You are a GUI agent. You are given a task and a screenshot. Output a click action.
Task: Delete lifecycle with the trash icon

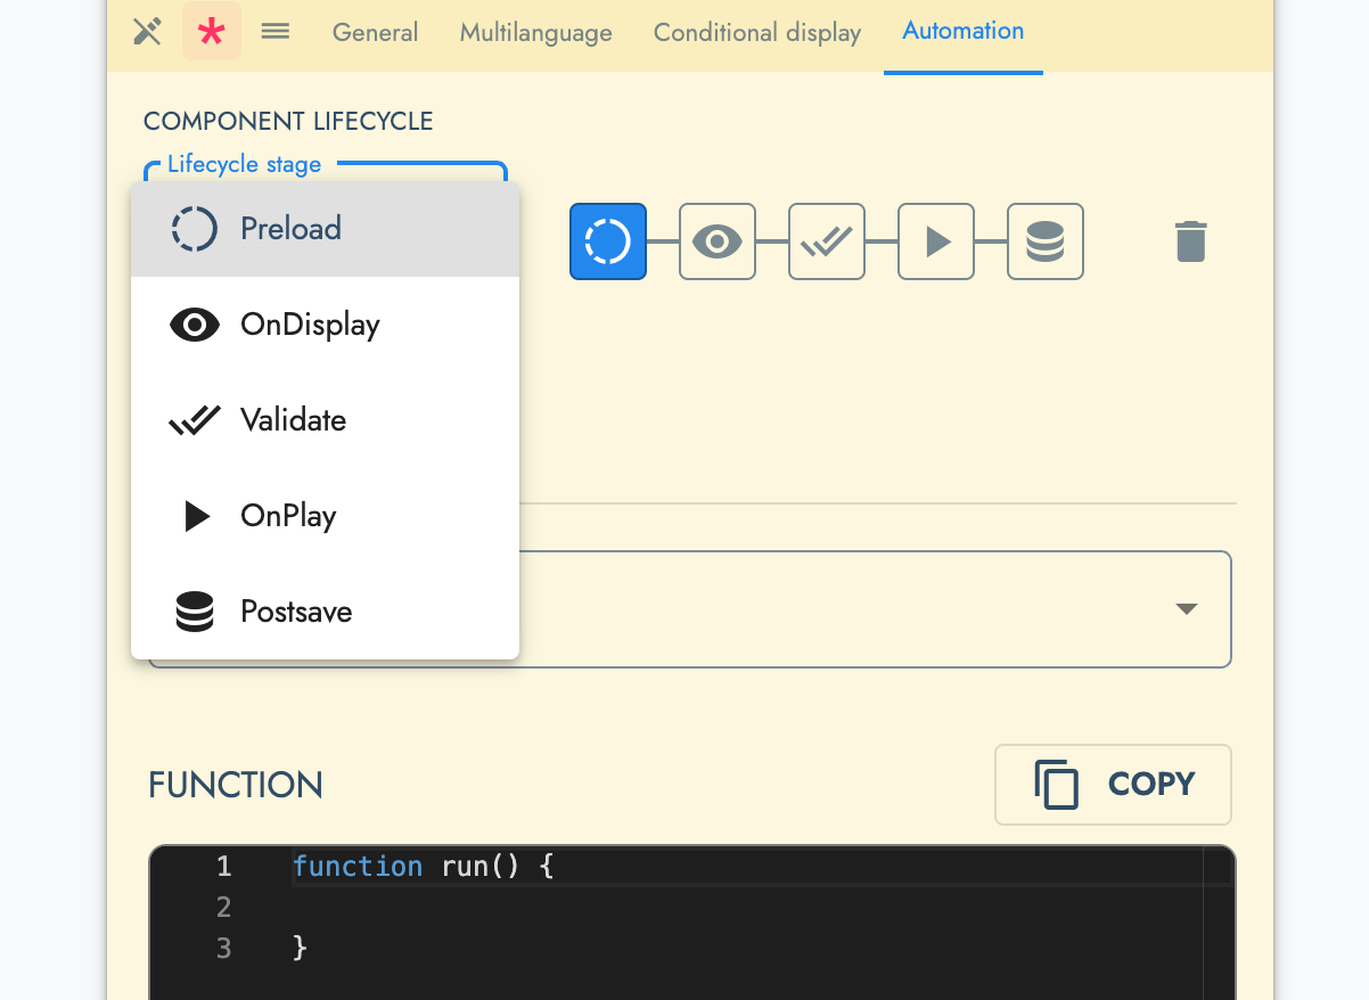1190,242
